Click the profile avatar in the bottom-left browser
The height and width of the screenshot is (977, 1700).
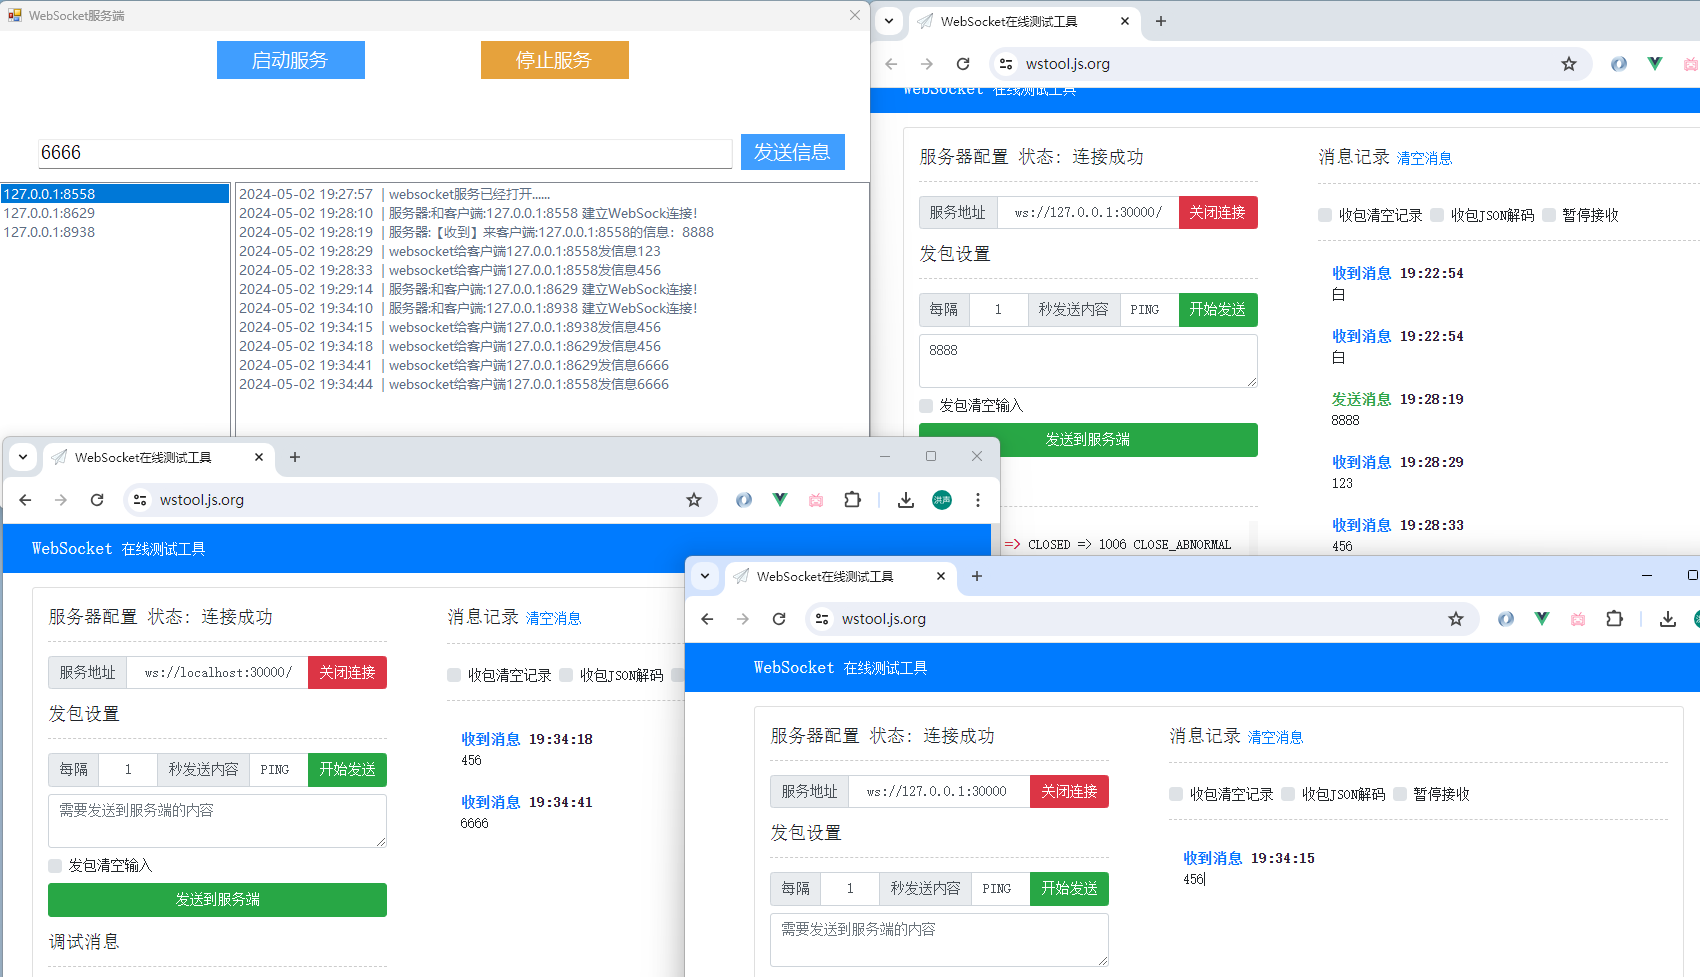coord(942,500)
